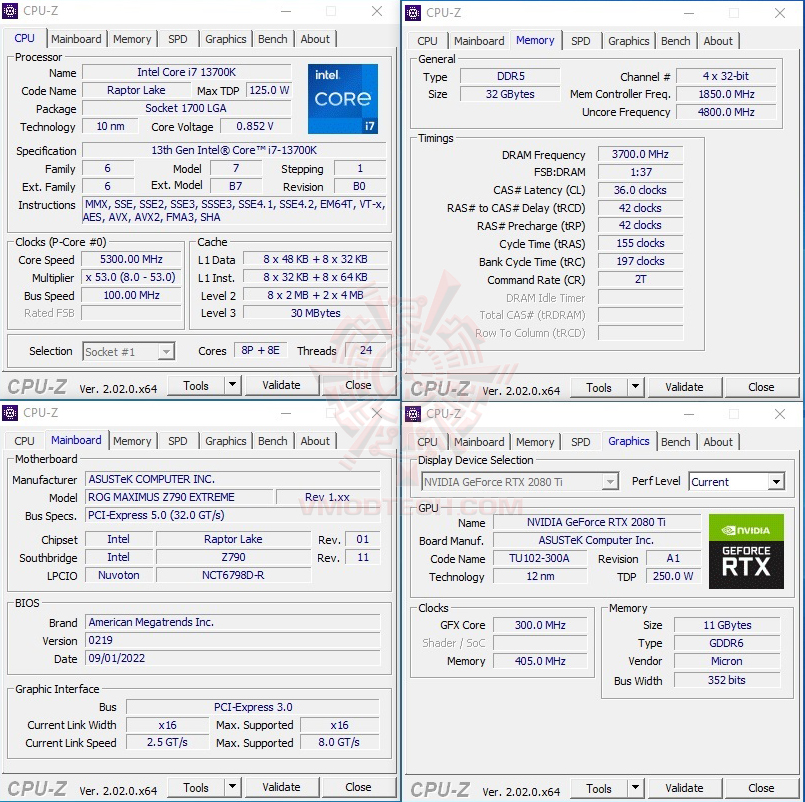Click the CPU-Z icon on the Mainboard window
This screenshot has height=802, width=805.
(10, 412)
